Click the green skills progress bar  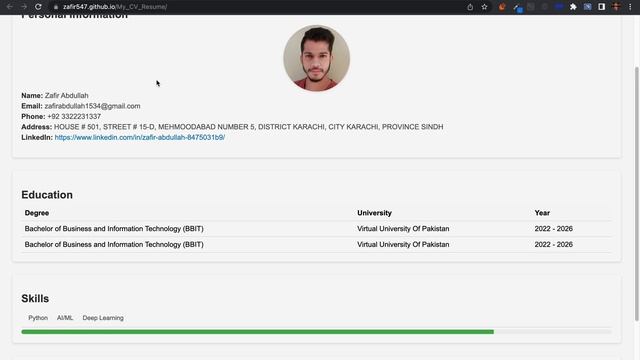coord(258,332)
